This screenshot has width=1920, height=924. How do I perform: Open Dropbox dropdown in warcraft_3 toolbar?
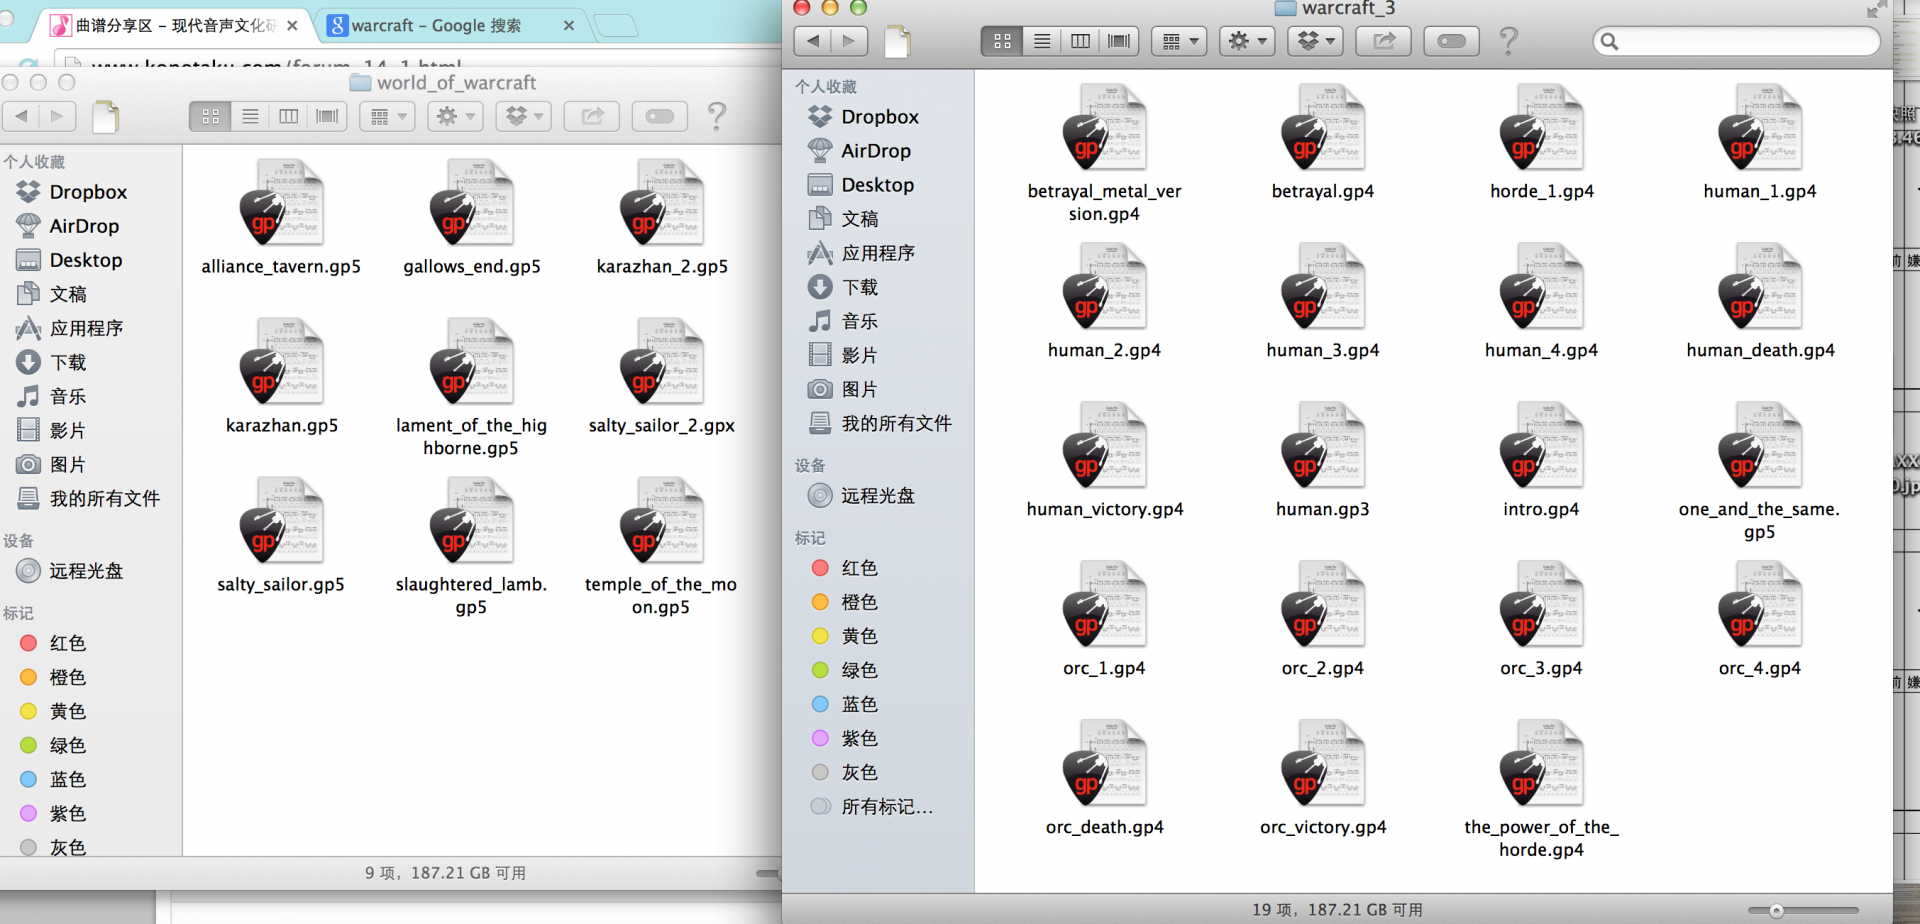click(1315, 41)
